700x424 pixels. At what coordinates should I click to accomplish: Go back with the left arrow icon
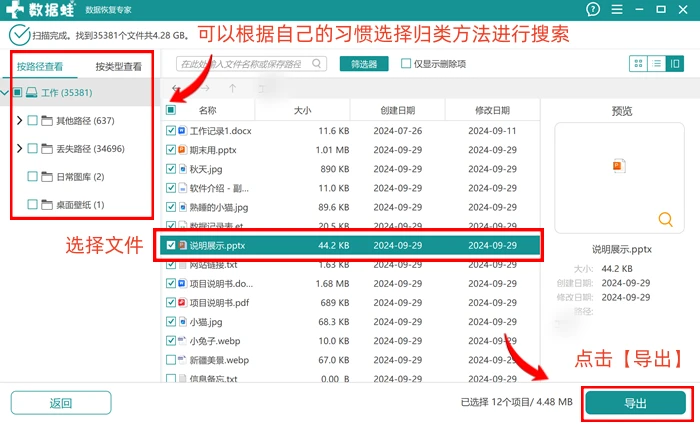coord(176,88)
